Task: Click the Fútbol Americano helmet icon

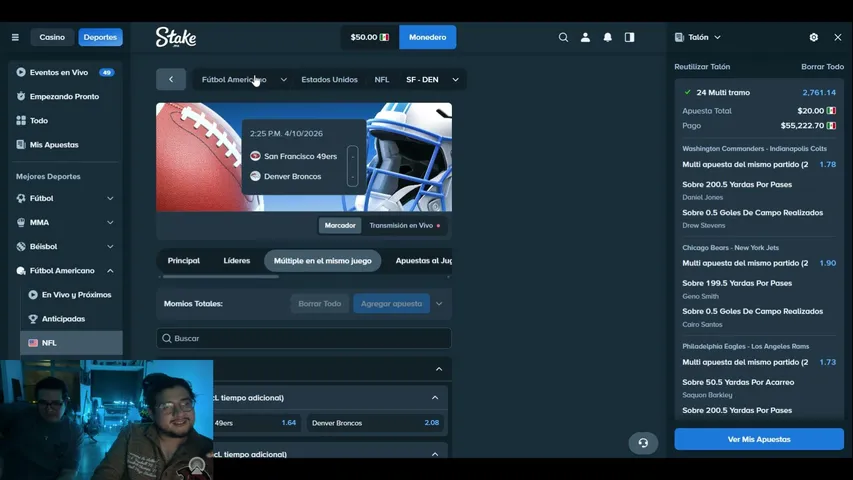Action: (x=21, y=270)
